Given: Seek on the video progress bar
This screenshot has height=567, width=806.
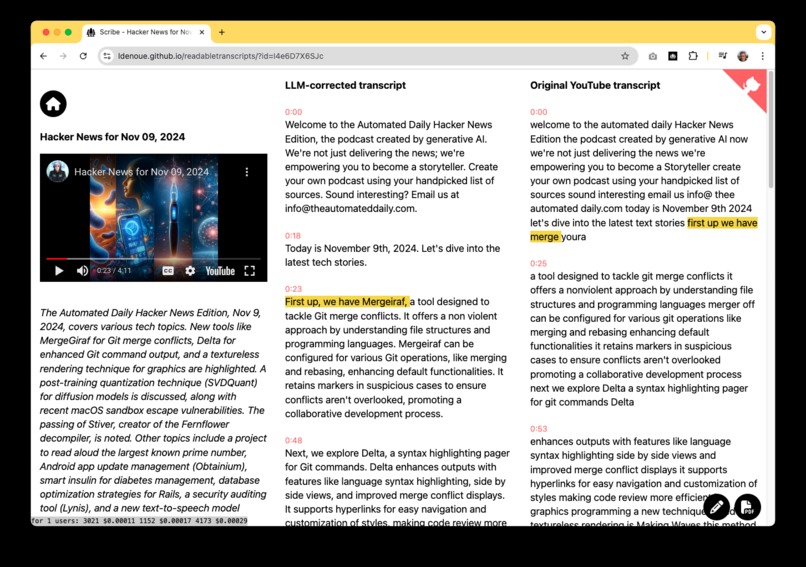Looking at the screenshot, I should (x=153, y=259).
